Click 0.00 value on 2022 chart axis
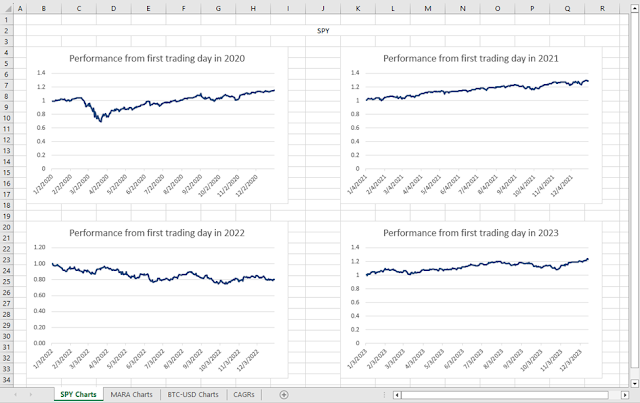The image size is (640, 403). click(x=40, y=343)
